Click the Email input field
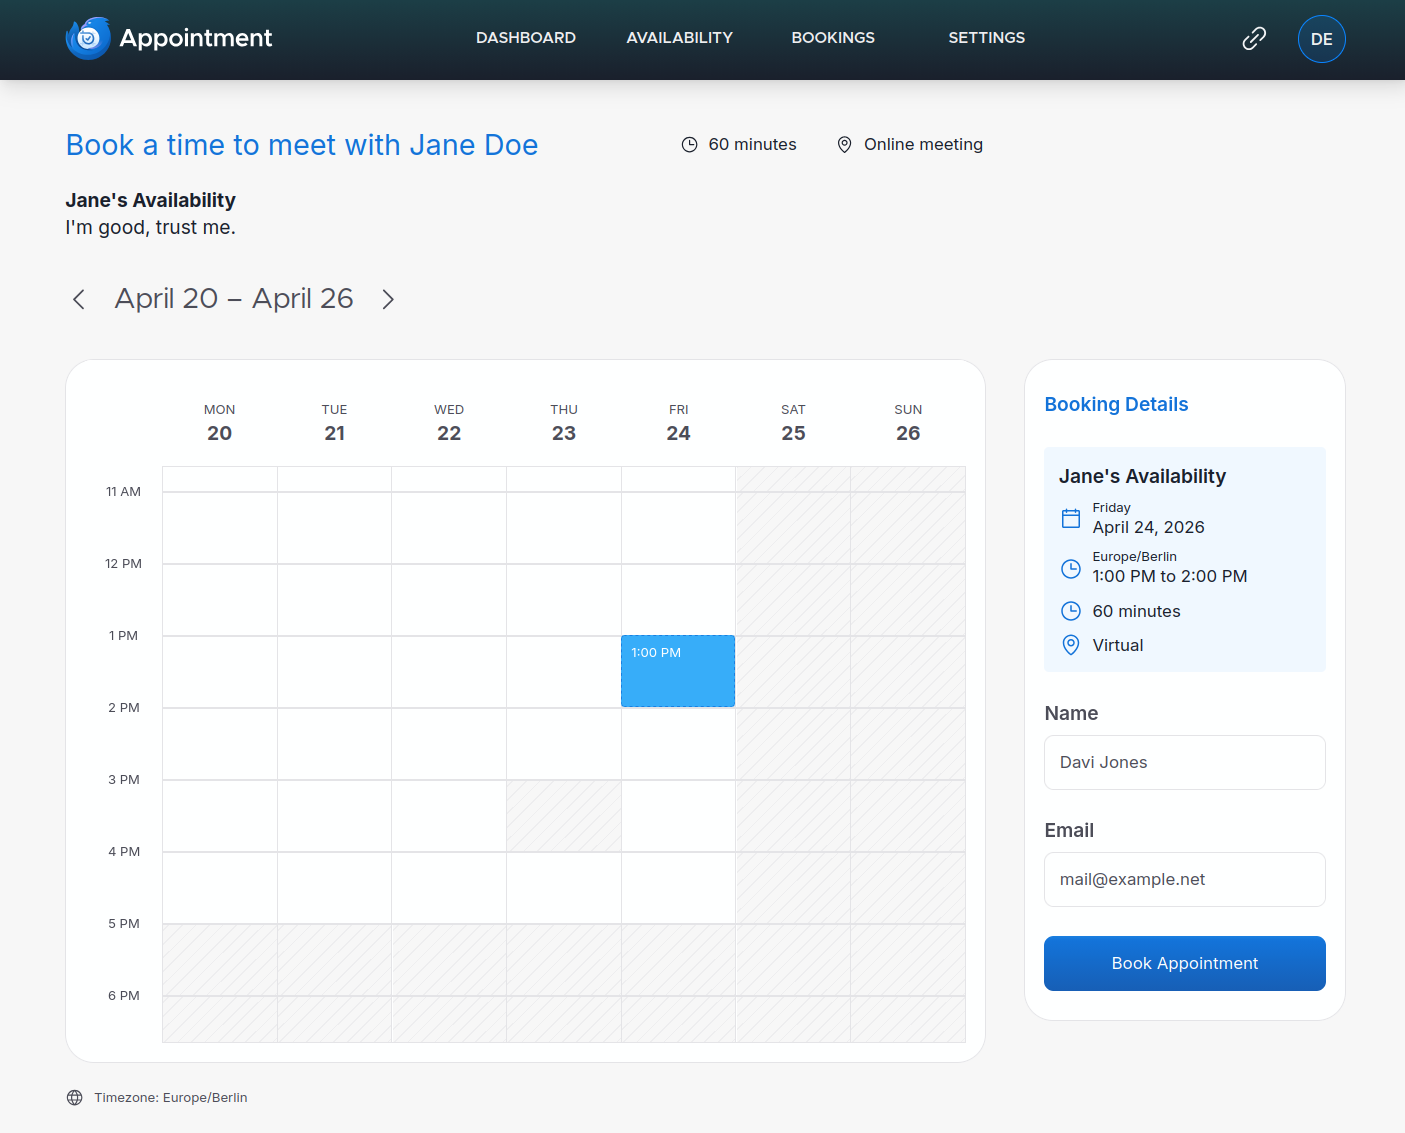The image size is (1405, 1133). (1184, 879)
